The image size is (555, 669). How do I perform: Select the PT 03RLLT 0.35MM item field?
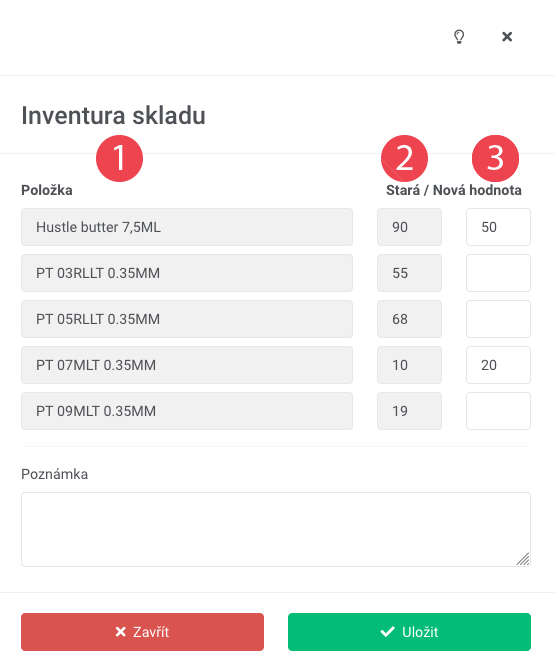pyautogui.click(x=187, y=273)
